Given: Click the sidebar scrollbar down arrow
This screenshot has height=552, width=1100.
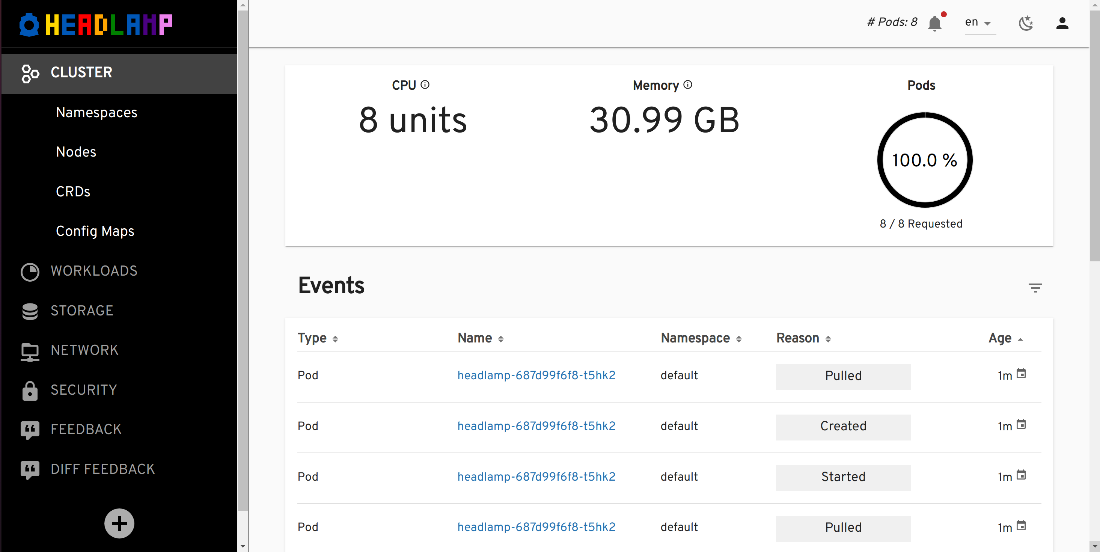Looking at the screenshot, I should pos(243,545).
